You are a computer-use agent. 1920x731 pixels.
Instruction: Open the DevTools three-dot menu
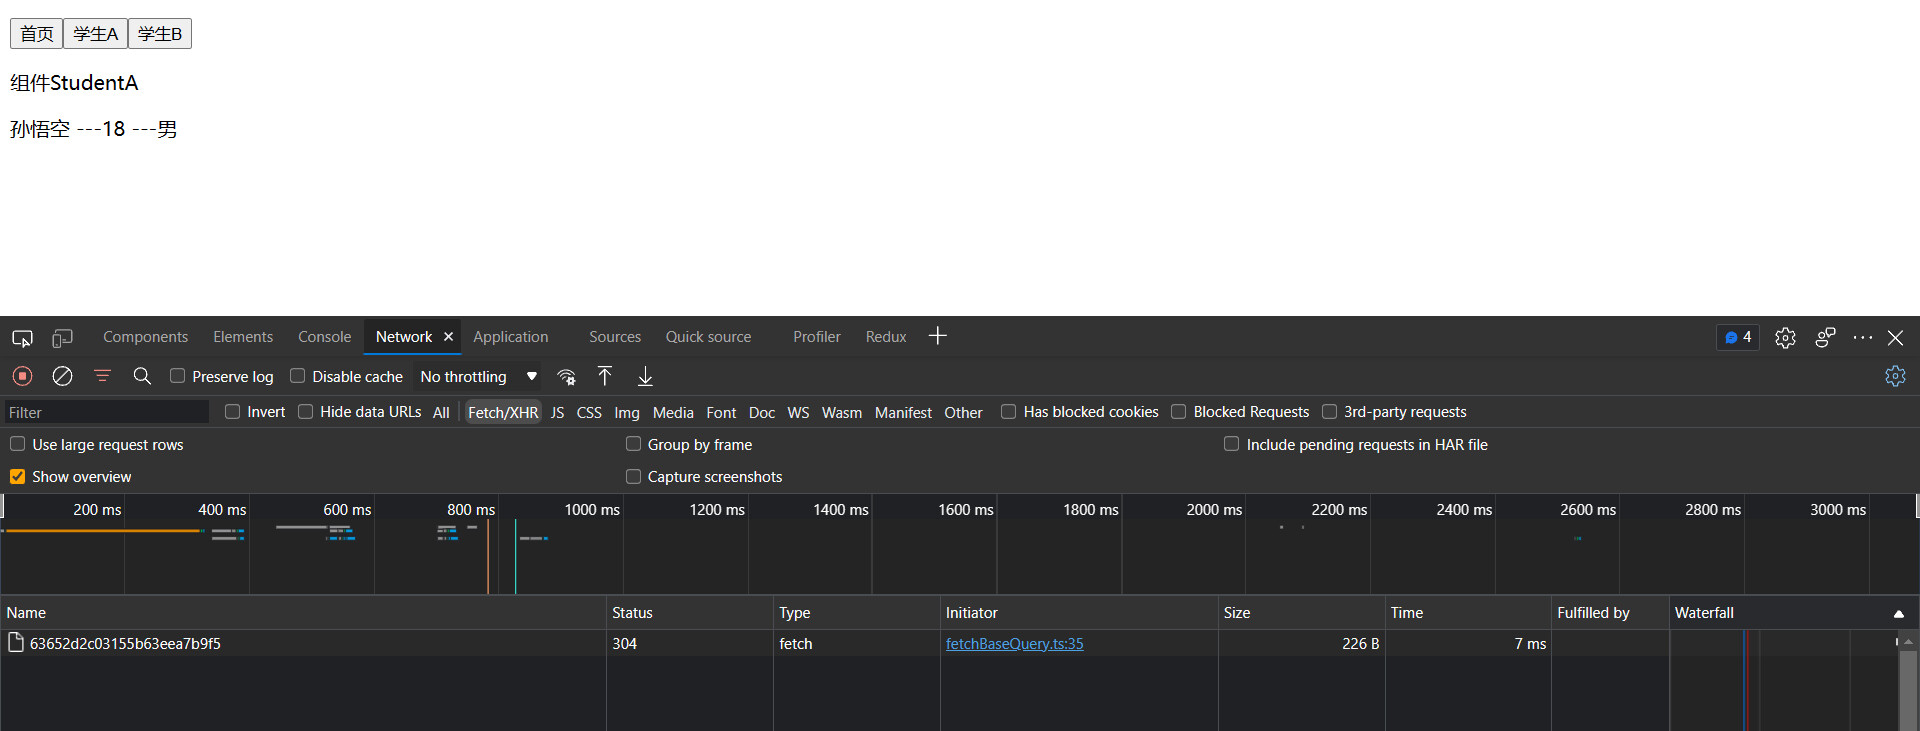[1862, 338]
